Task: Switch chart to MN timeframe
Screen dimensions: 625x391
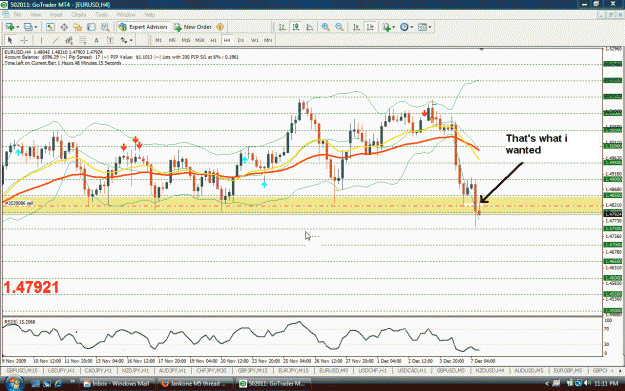Action: coord(268,40)
